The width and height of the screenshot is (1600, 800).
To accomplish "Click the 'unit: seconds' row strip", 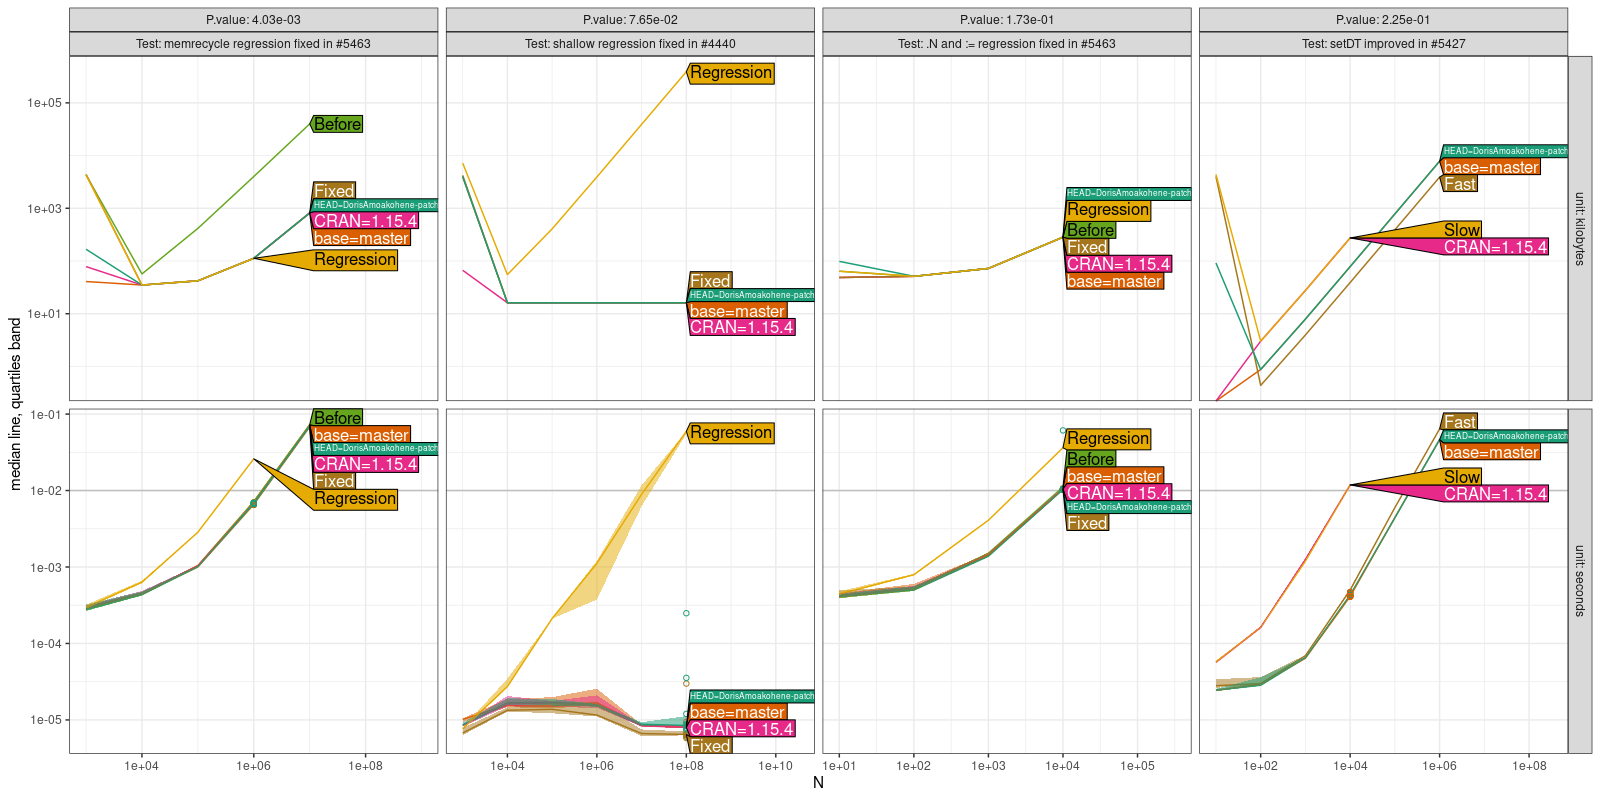I will tap(1580, 581).
